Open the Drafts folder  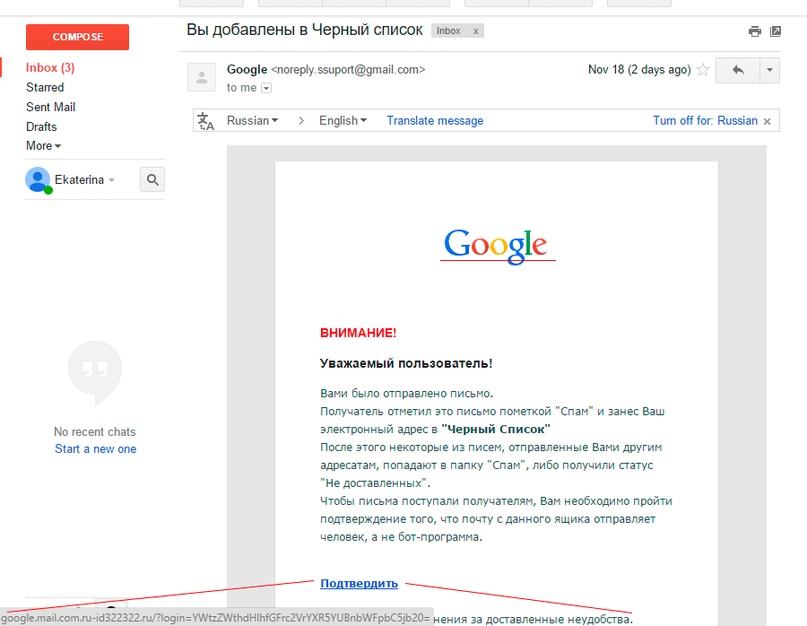click(41, 127)
